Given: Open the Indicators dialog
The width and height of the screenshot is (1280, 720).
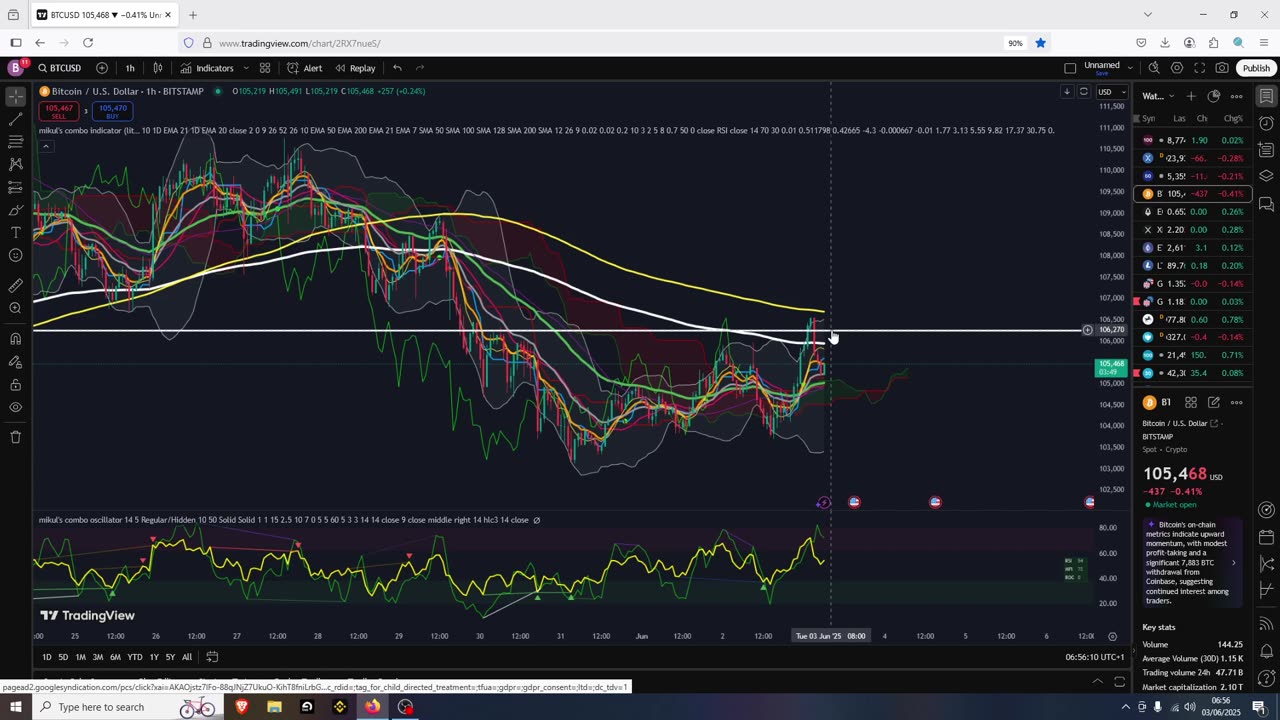Looking at the screenshot, I should pyautogui.click(x=207, y=68).
